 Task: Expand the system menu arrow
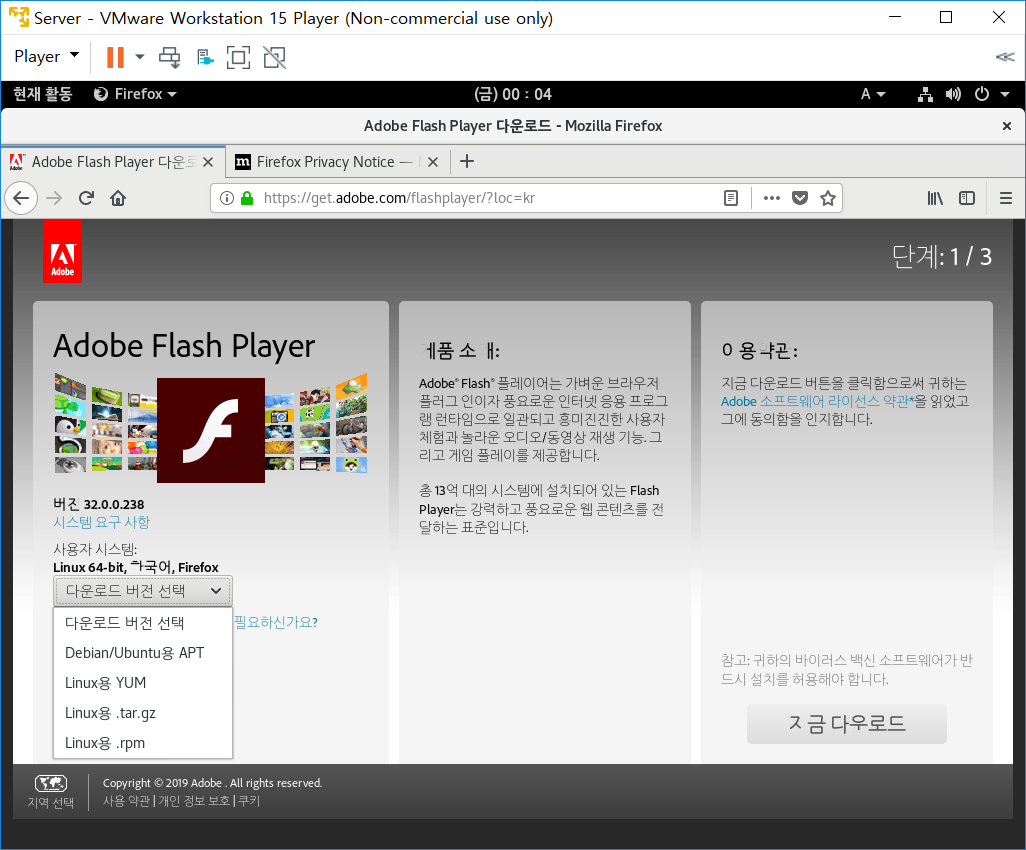click(x=1005, y=94)
